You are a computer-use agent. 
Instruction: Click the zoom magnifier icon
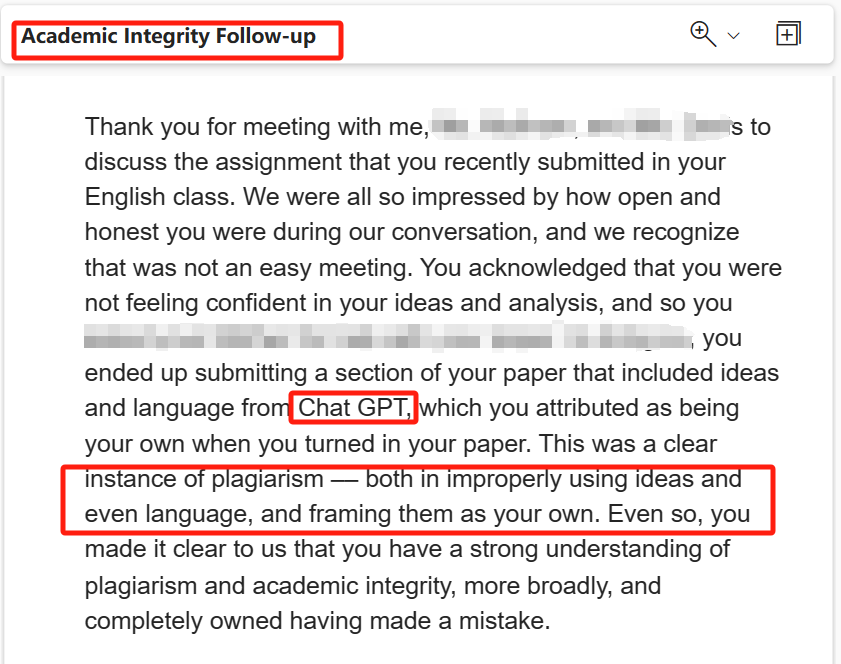tap(703, 34)
